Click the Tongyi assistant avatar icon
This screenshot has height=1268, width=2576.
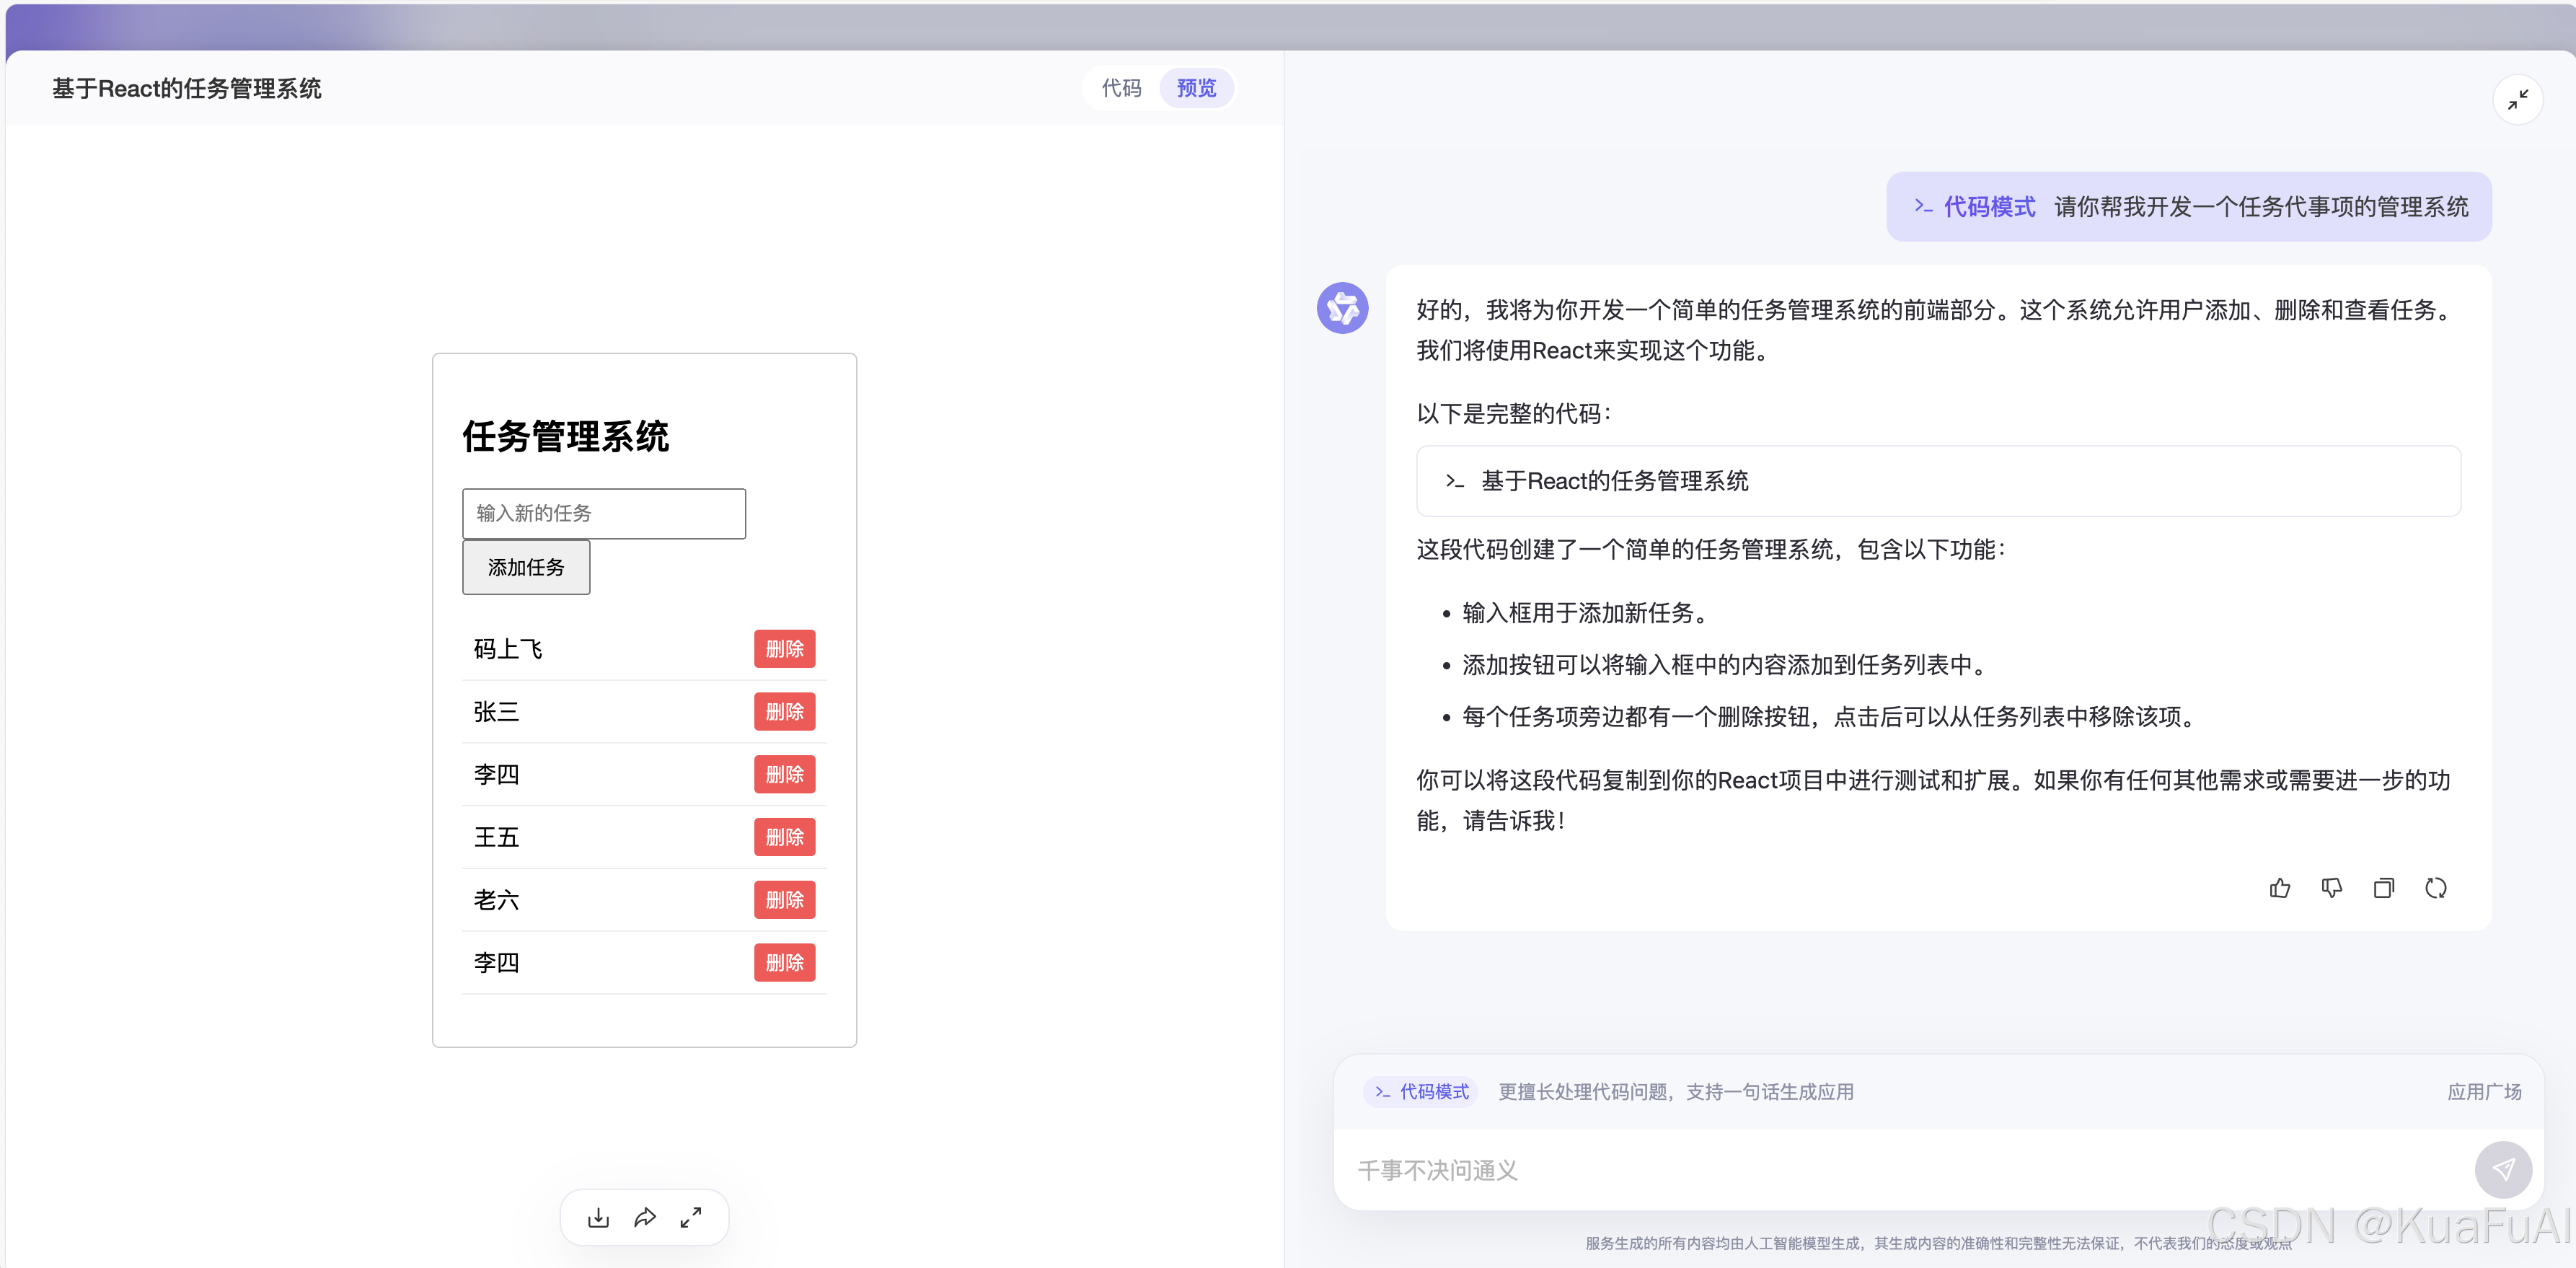(x=1342, y=308)
